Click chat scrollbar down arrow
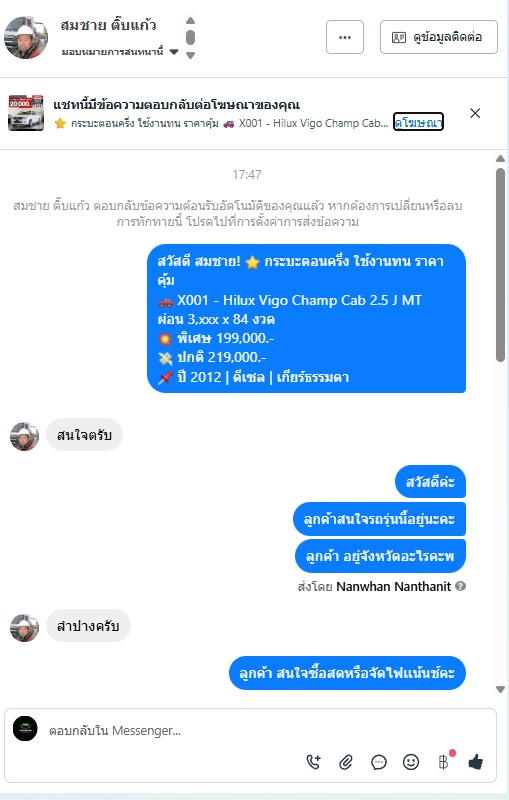Image resolution: width=509 pixels, height=800 pixels. click(x=500, y=689)
